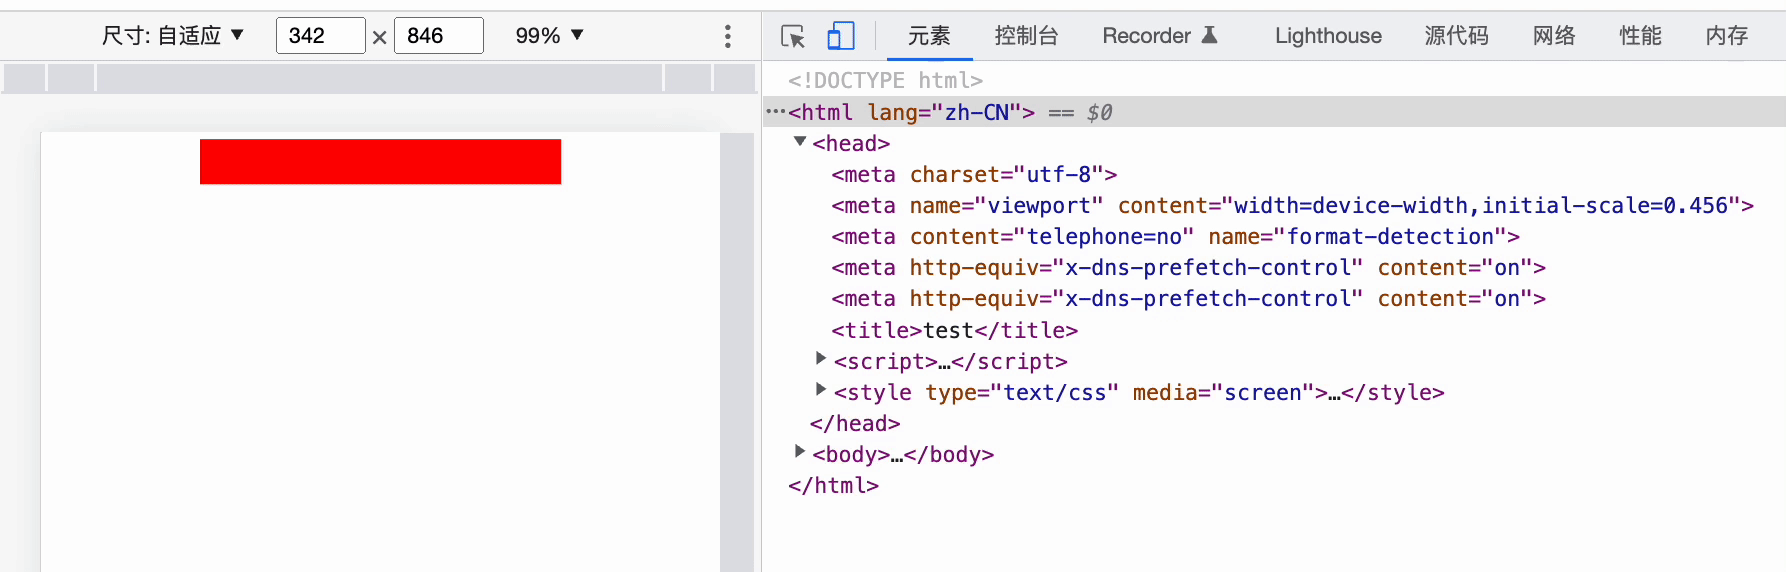The width and height of the screenshot is (1786, 572).
Task: Open the Lighthouse tab
Action: pos(1328,36)
